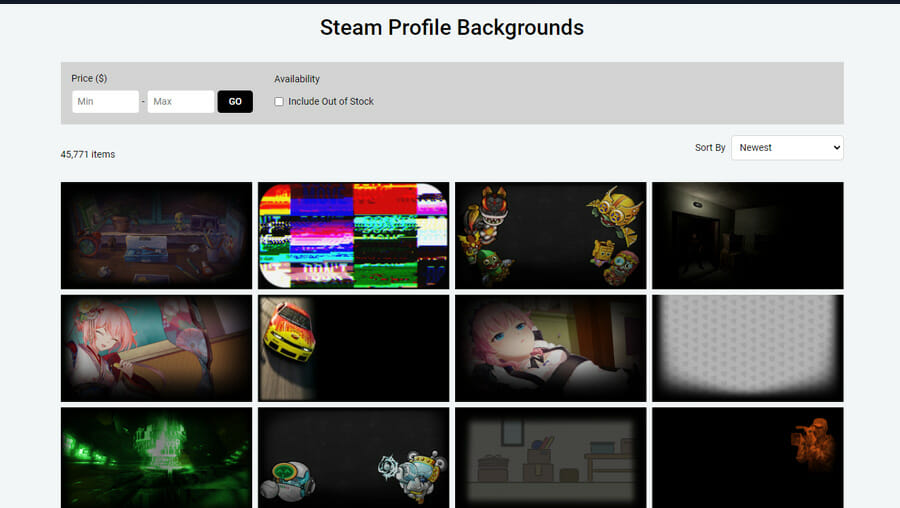Click the Availability label

(297, 79)
